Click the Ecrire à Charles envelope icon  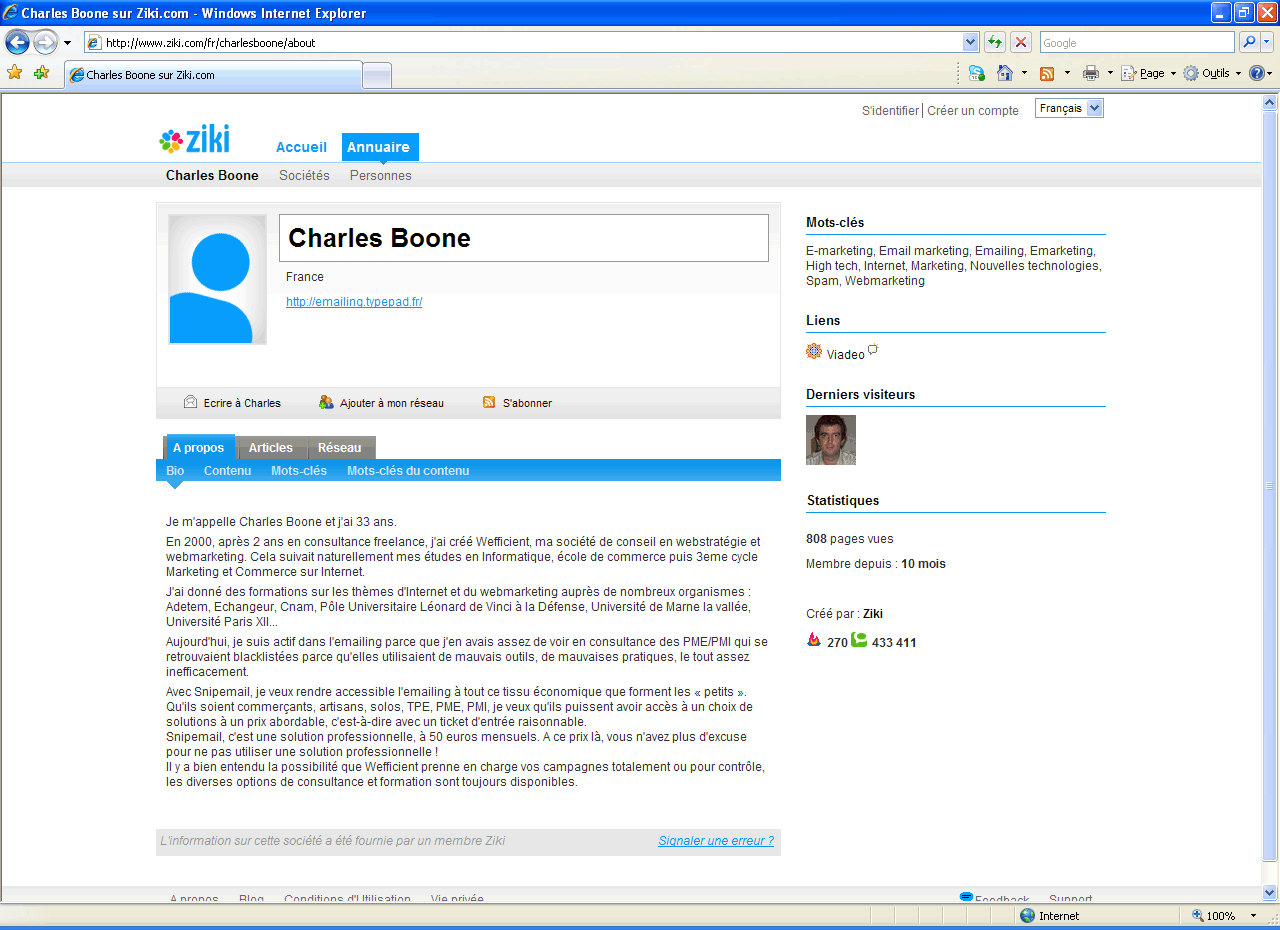pos(190,402)
